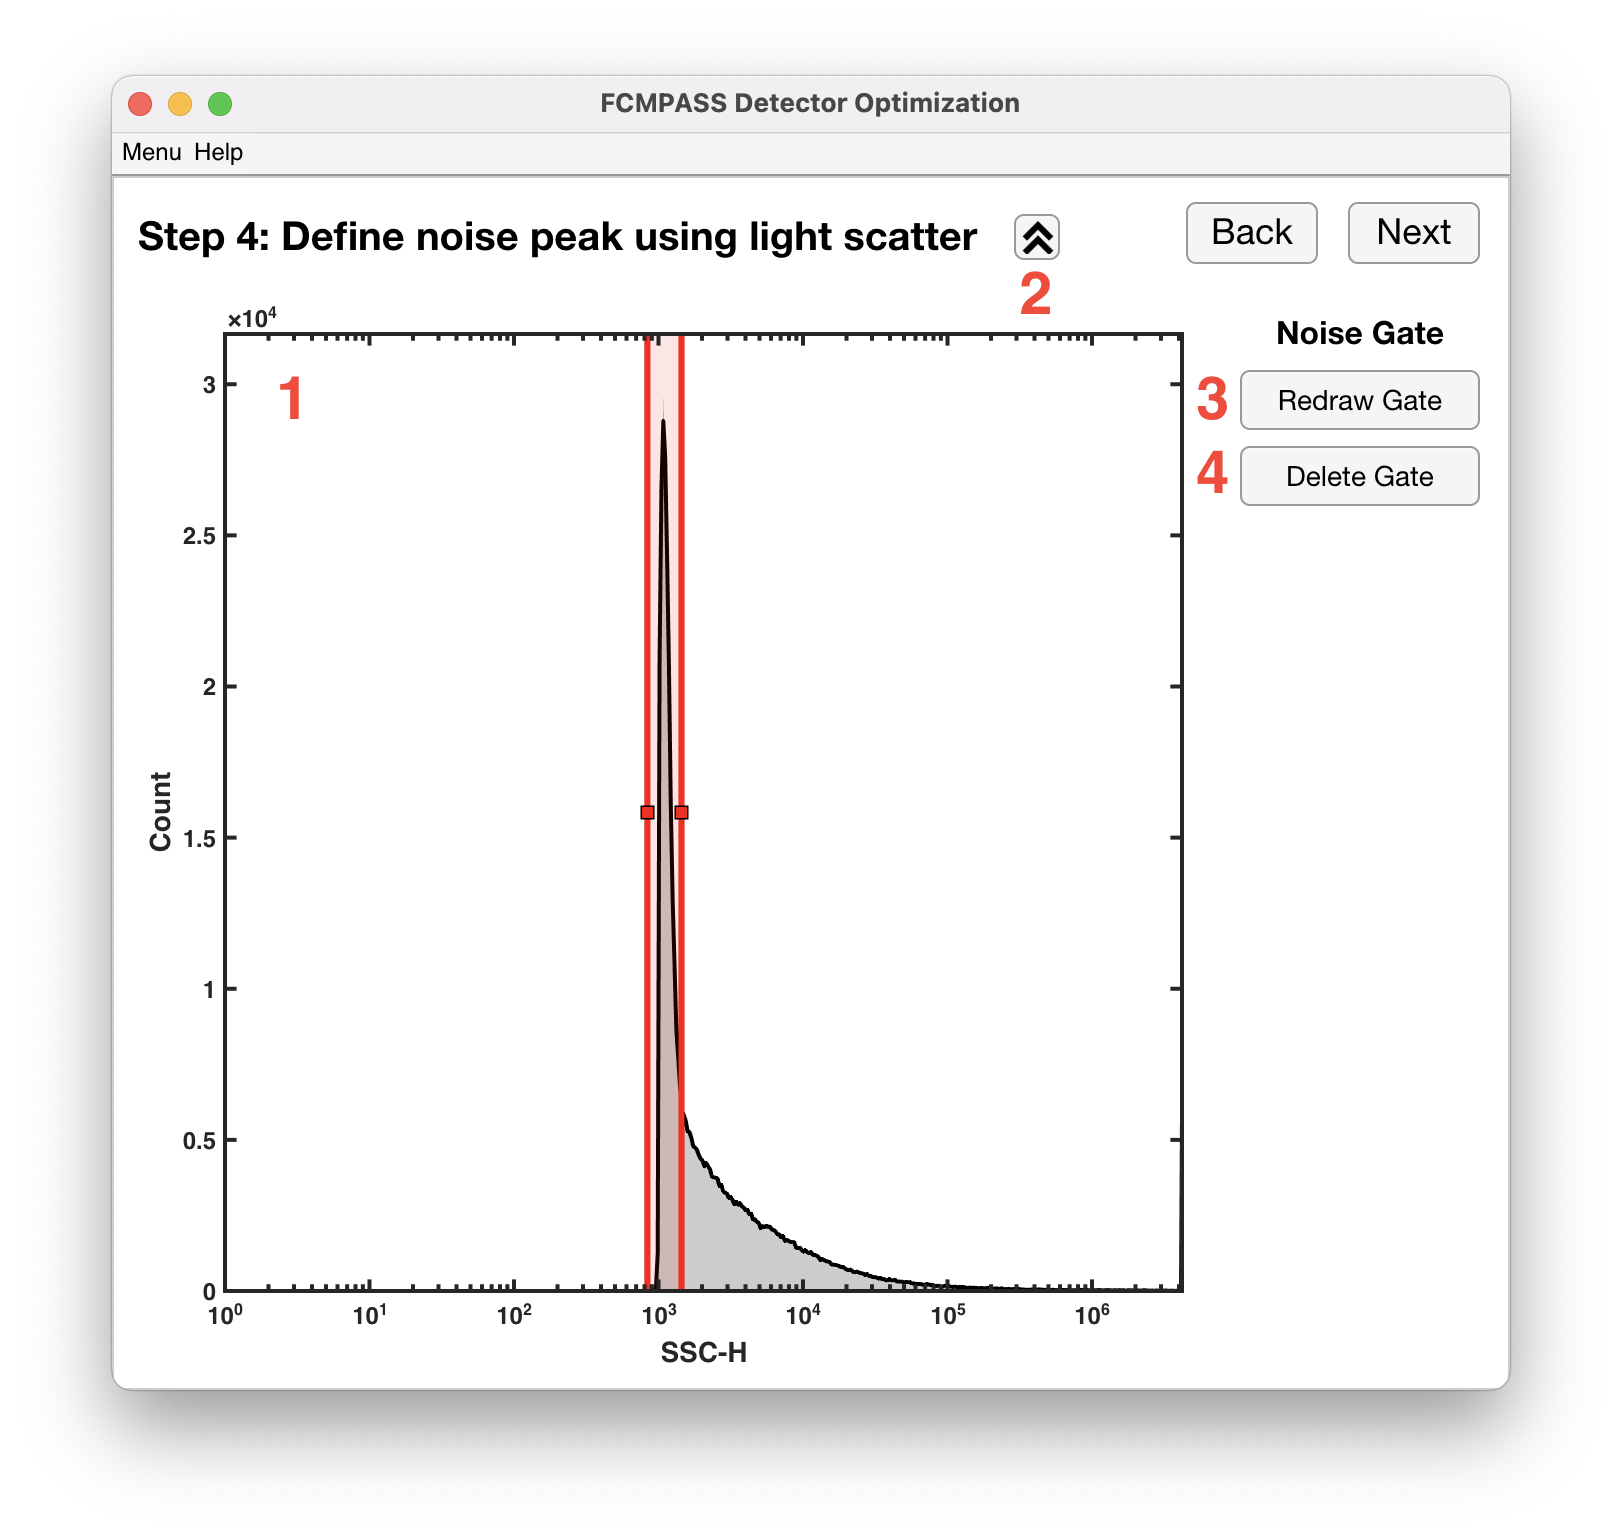Click Redraw Gate button
Viewport: 1622px width, 1538px height.
pos(1359,400)
